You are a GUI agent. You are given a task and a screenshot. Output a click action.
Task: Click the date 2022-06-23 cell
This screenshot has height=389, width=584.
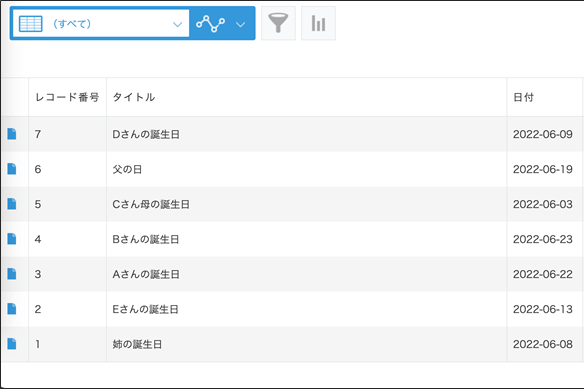click(545, 239)
